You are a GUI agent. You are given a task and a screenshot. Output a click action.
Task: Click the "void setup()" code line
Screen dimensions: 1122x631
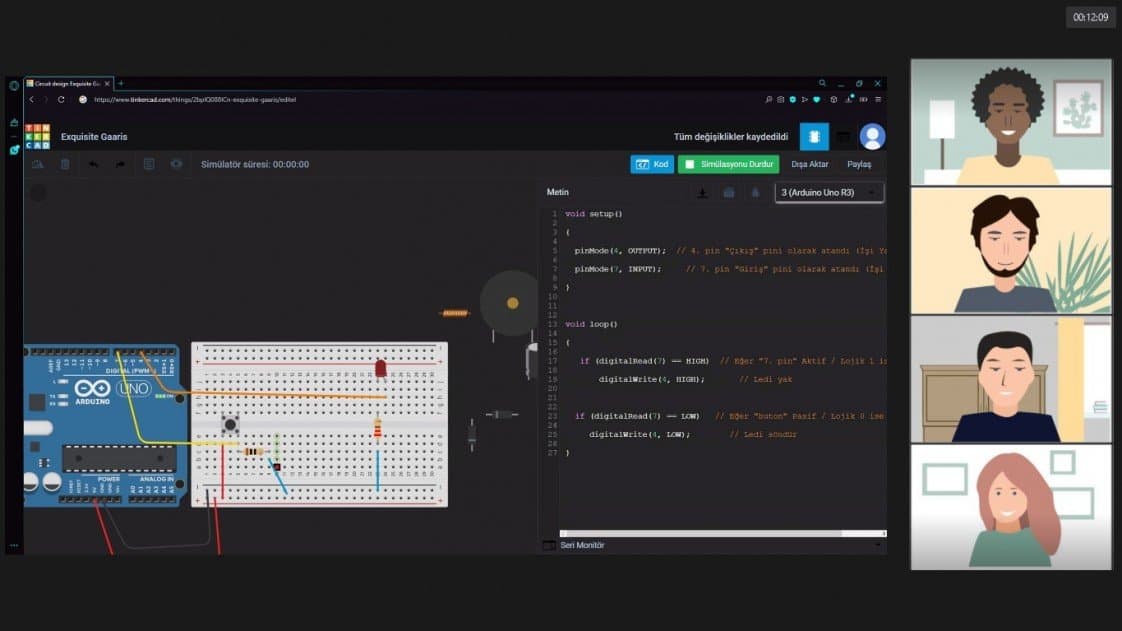593,214
